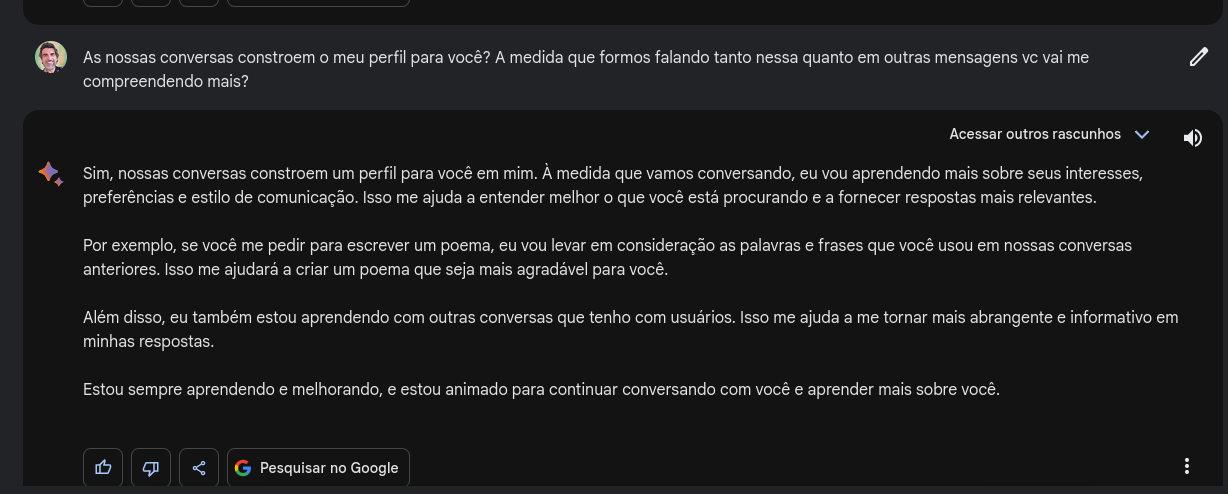
Task: Click the paragraph starting with Estou sempre aprendendo
Action: tap(541, 389)
